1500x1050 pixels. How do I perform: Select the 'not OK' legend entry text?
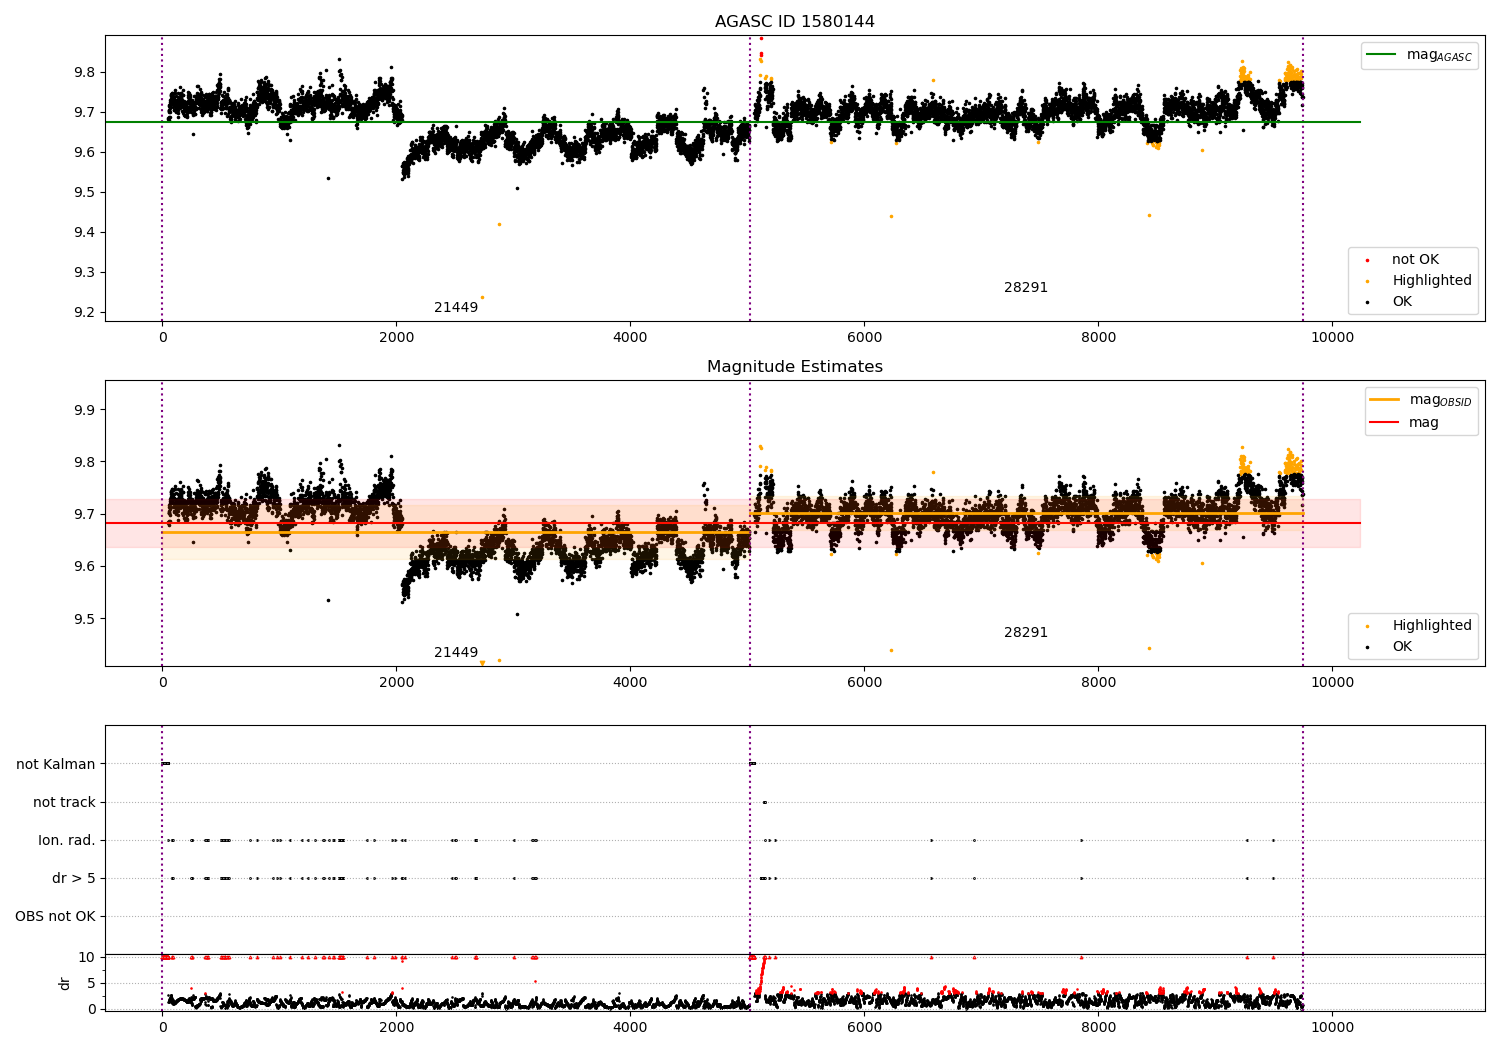[x=1415, y=260]
